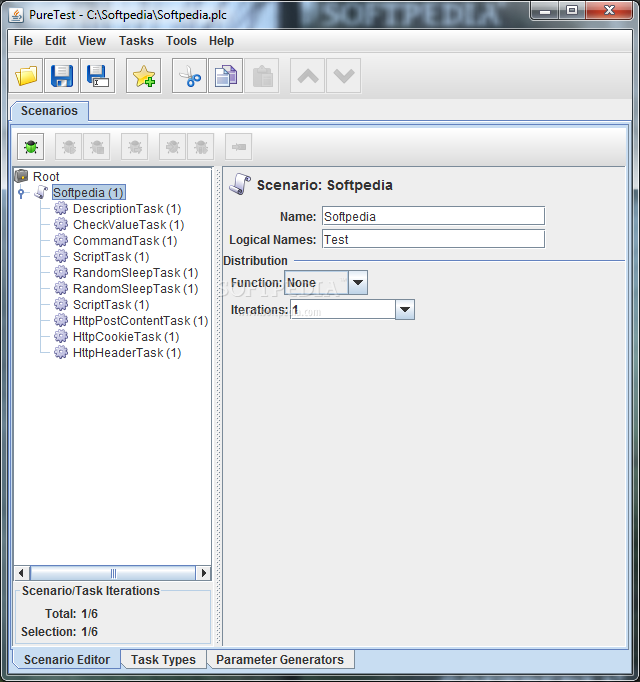Select Softpedia (1) scenario in tree
The image size is (640, 682).
tap(88, 192)
